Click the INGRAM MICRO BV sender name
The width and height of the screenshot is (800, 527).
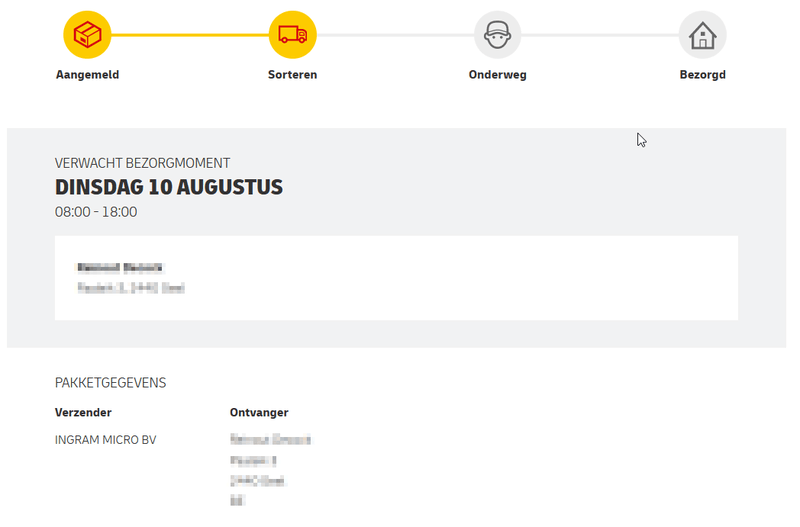pos(105,440)
